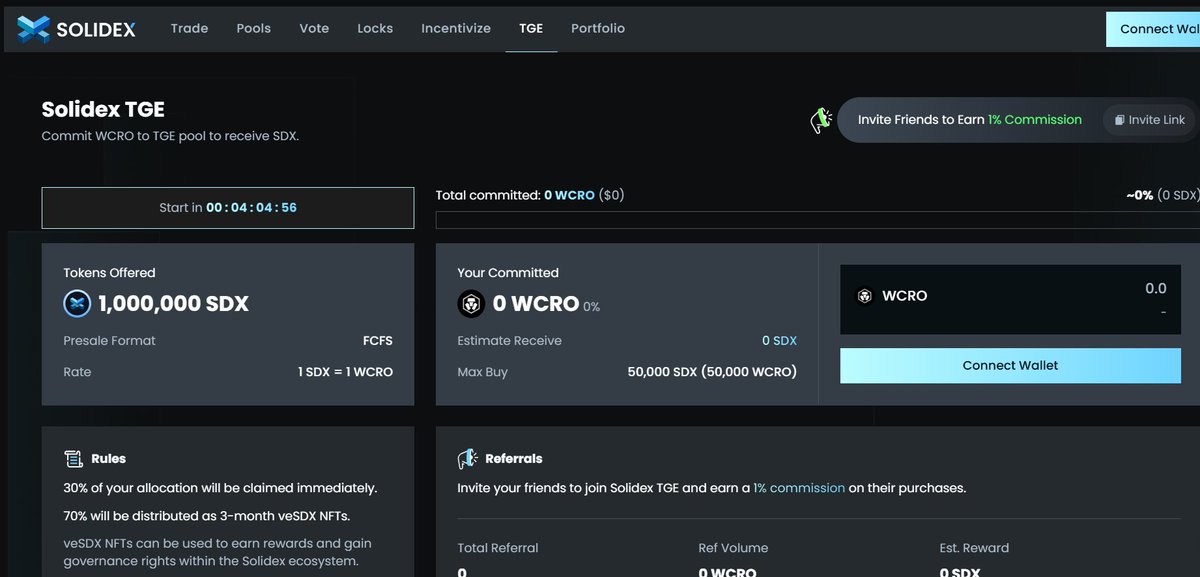Click the Presale Format label
Viewport: 1200px width, 577px height.
[x=110, y=341]
